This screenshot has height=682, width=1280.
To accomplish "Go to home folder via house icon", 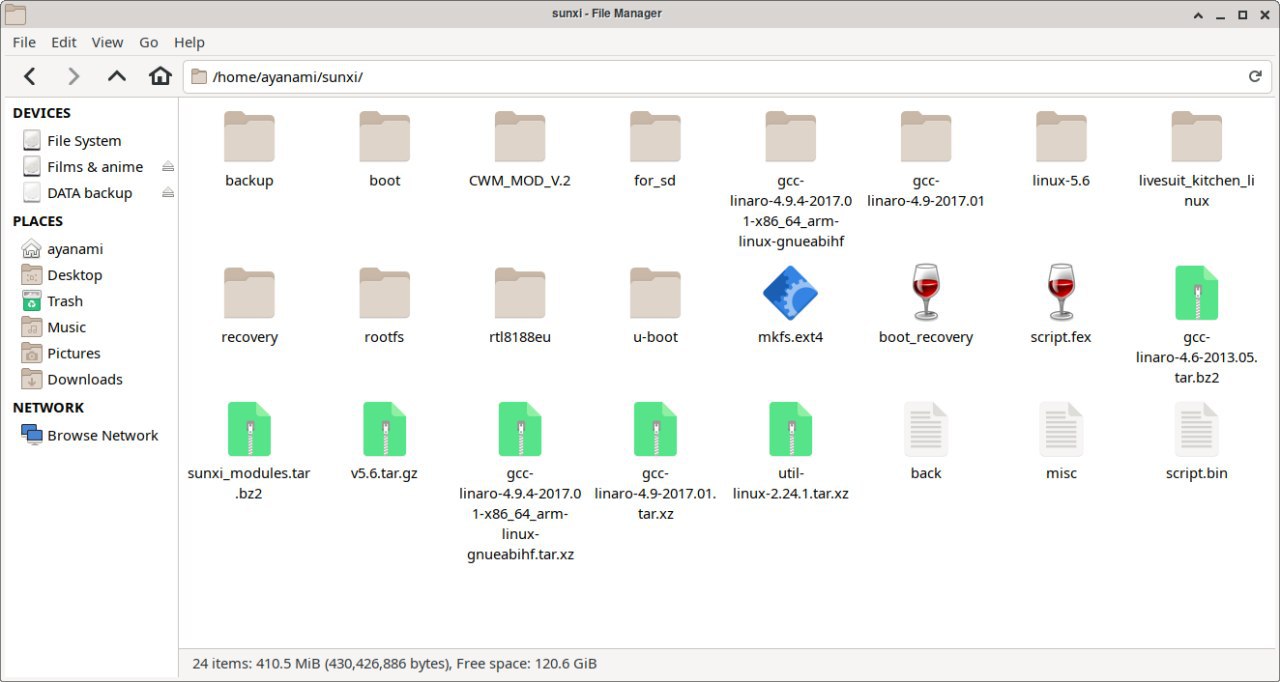I will pyautogui.click(x=160, y=76).
